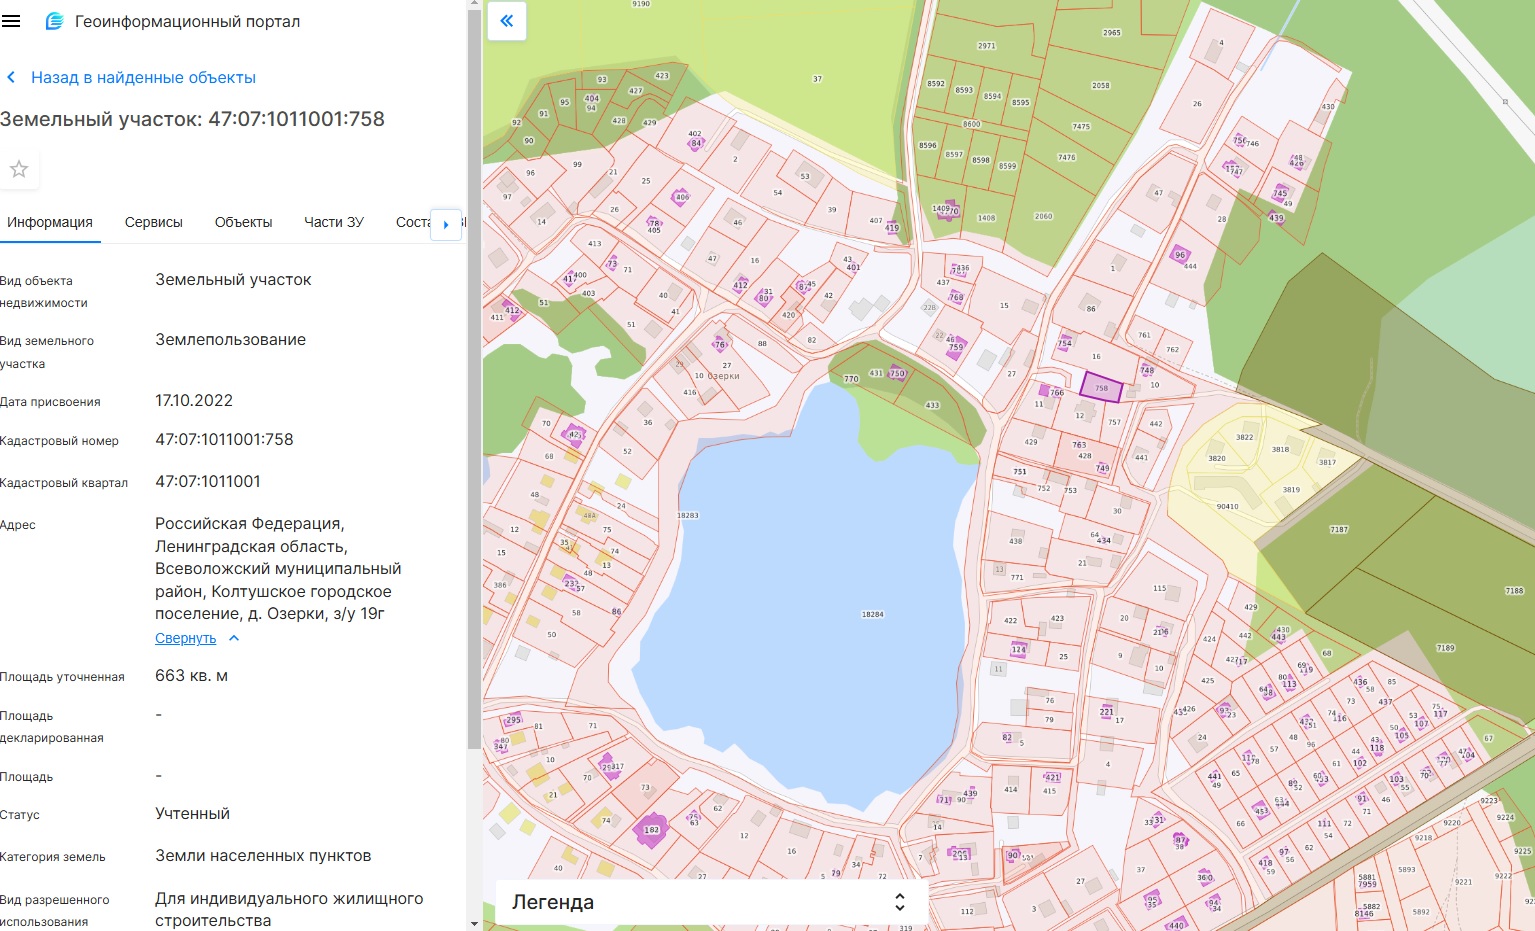Open the Части ЗУ tab

(x=333, y=222)
